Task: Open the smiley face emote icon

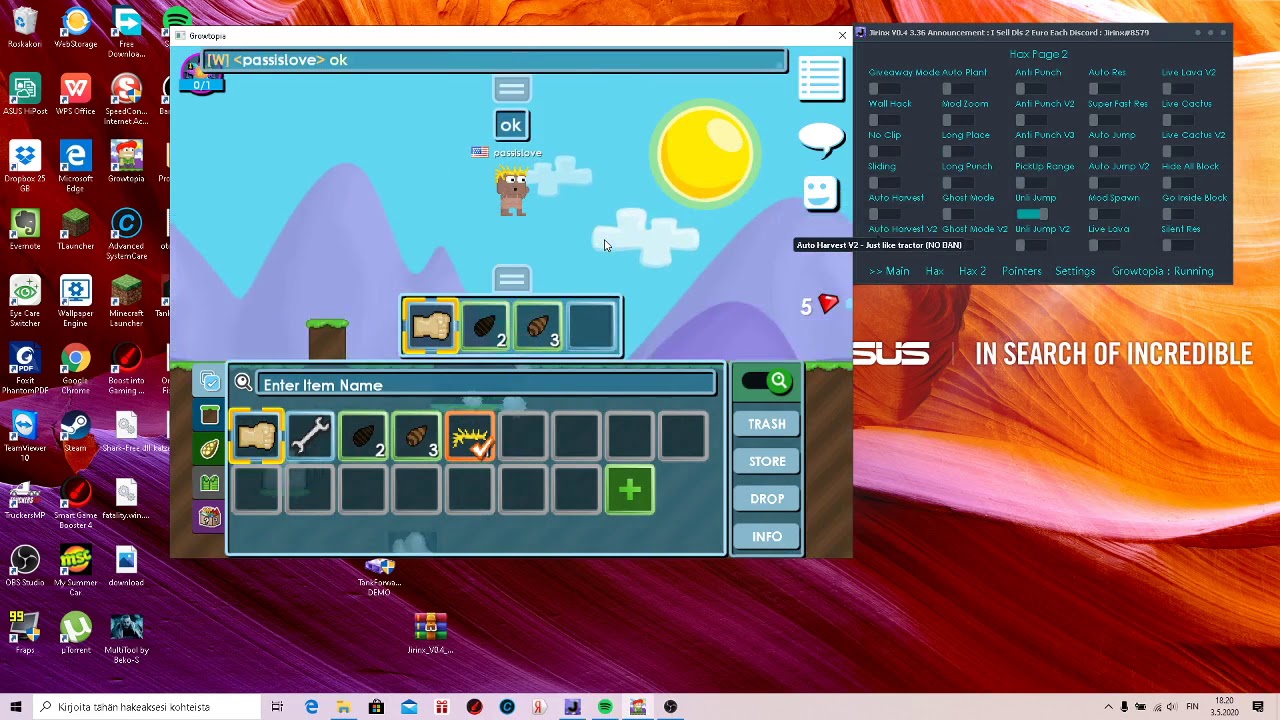Action: (820, 193)
